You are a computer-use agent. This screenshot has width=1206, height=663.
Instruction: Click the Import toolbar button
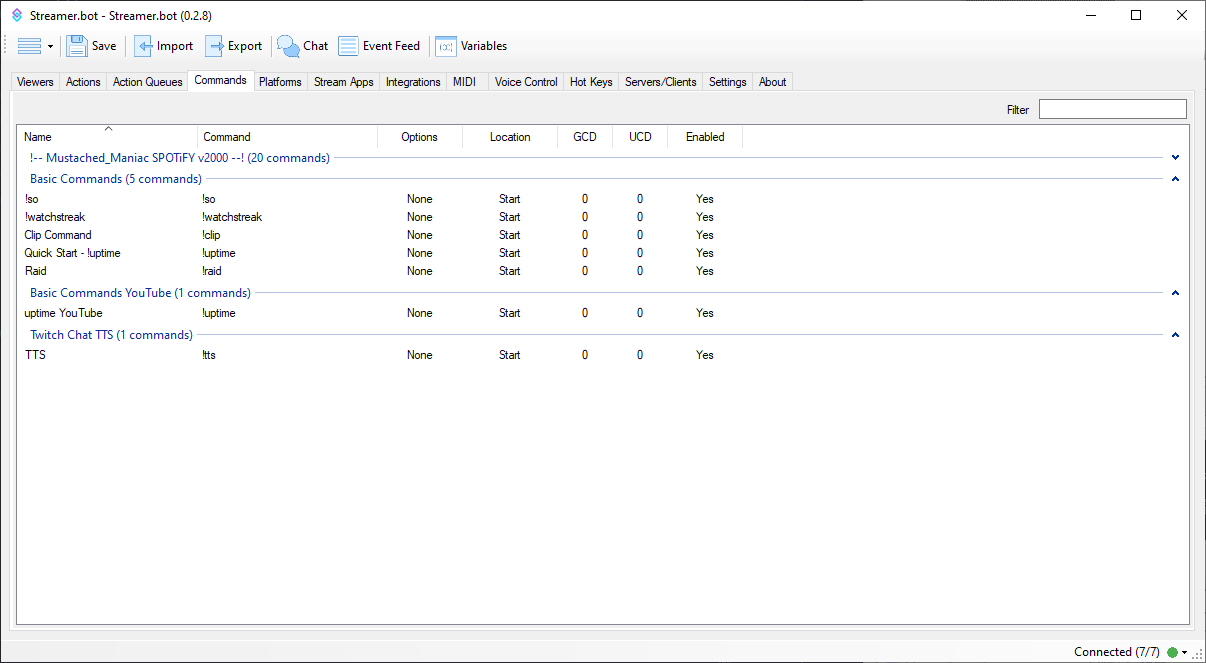pyautogui.click(x=164, y=46)
